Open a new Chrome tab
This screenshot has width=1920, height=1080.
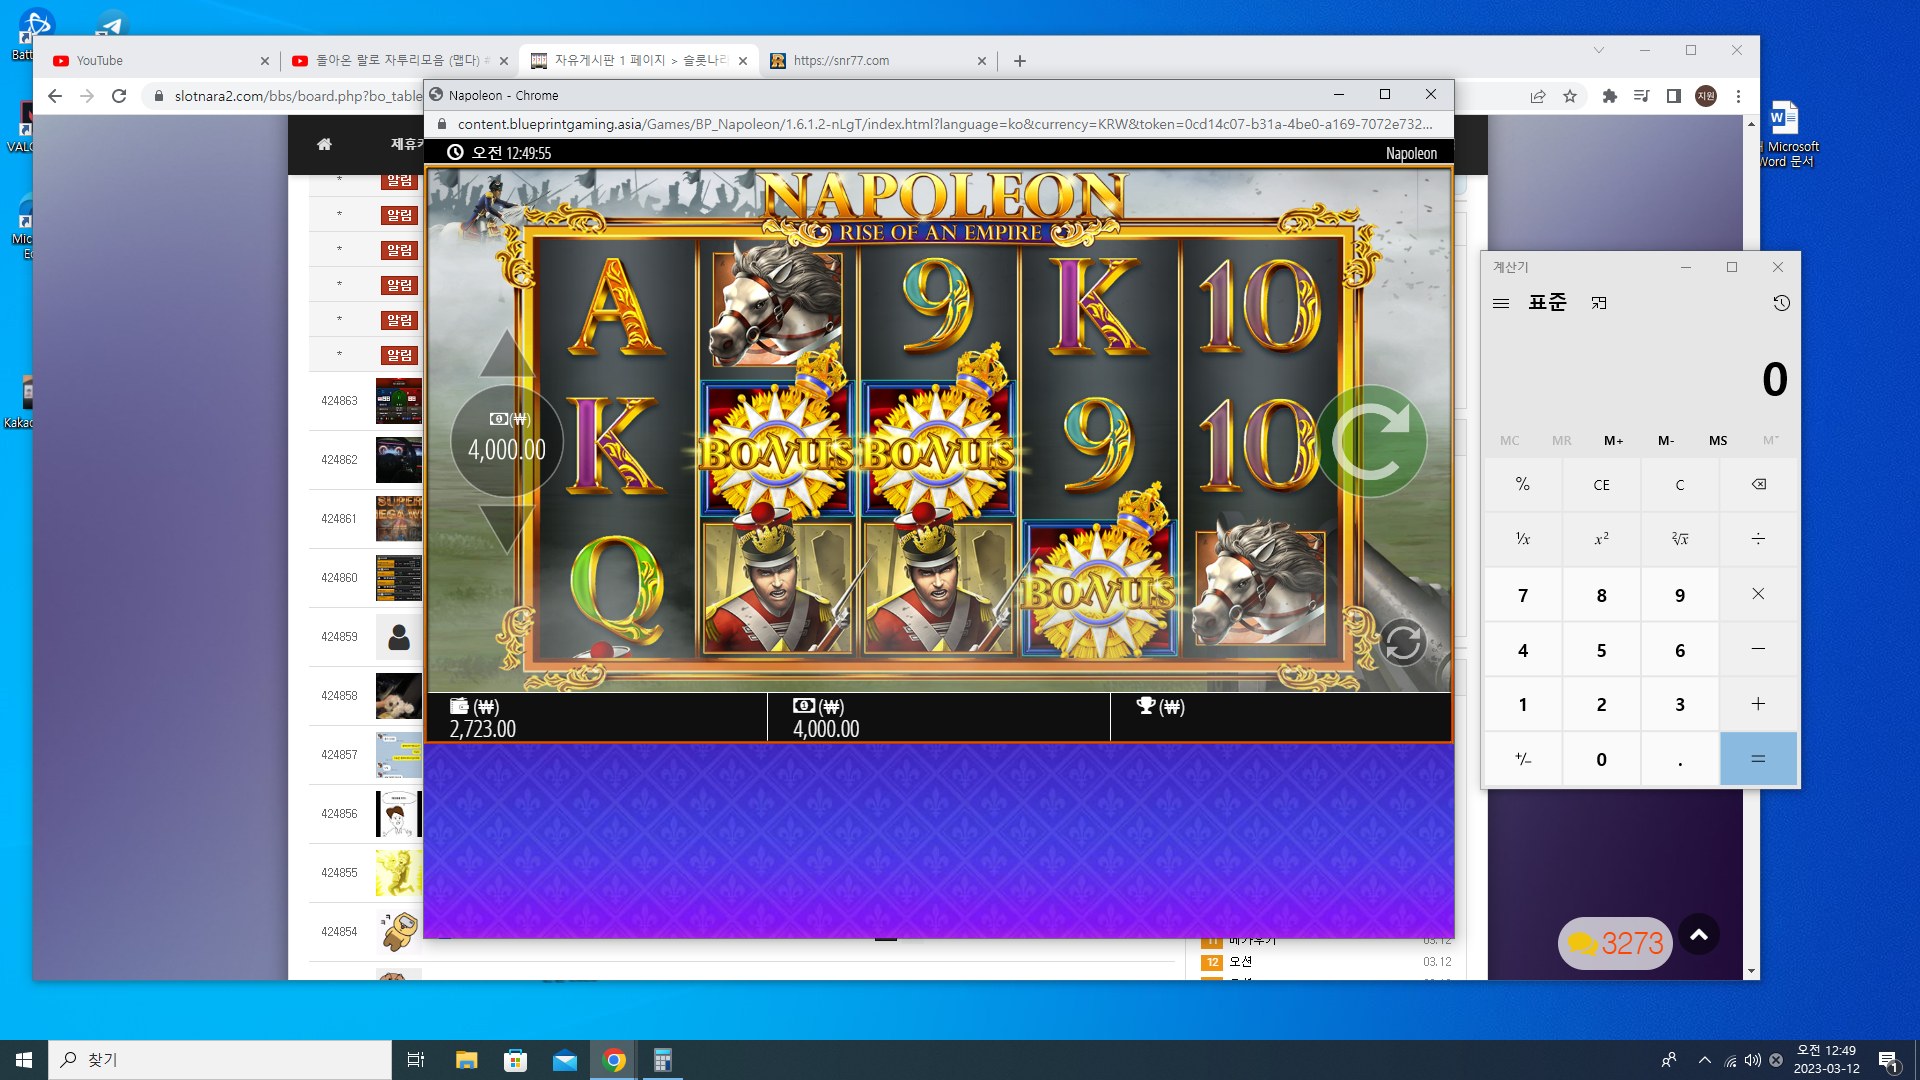[1020, 61]
